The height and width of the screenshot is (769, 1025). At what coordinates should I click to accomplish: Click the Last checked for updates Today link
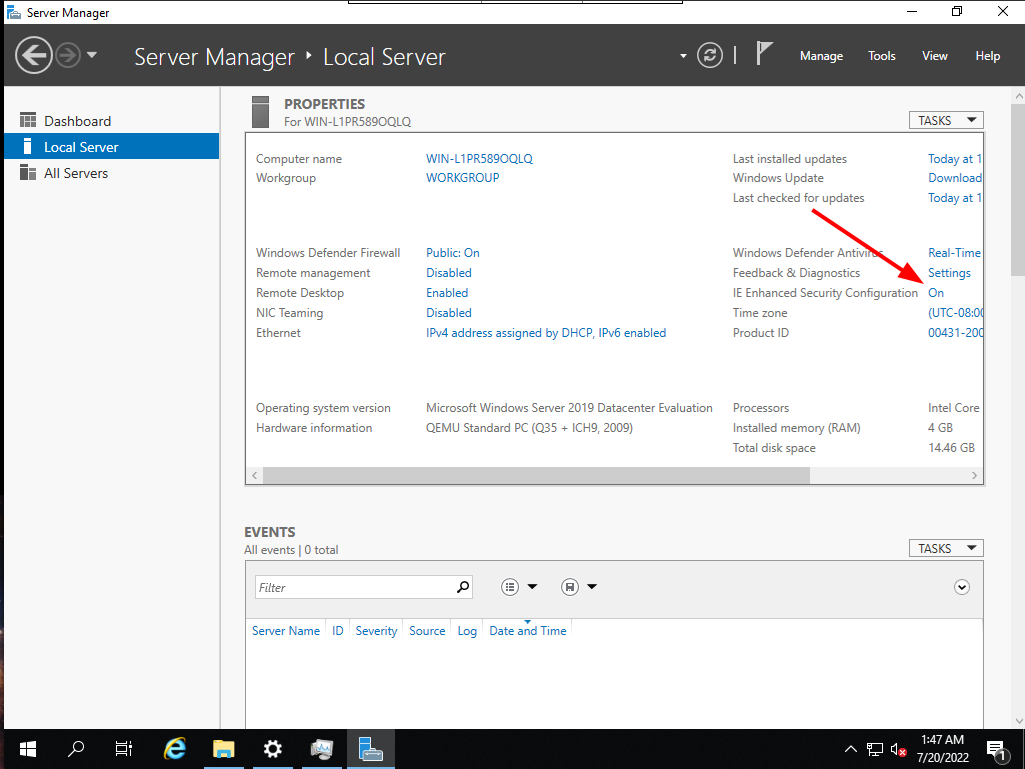coord(954,197)
